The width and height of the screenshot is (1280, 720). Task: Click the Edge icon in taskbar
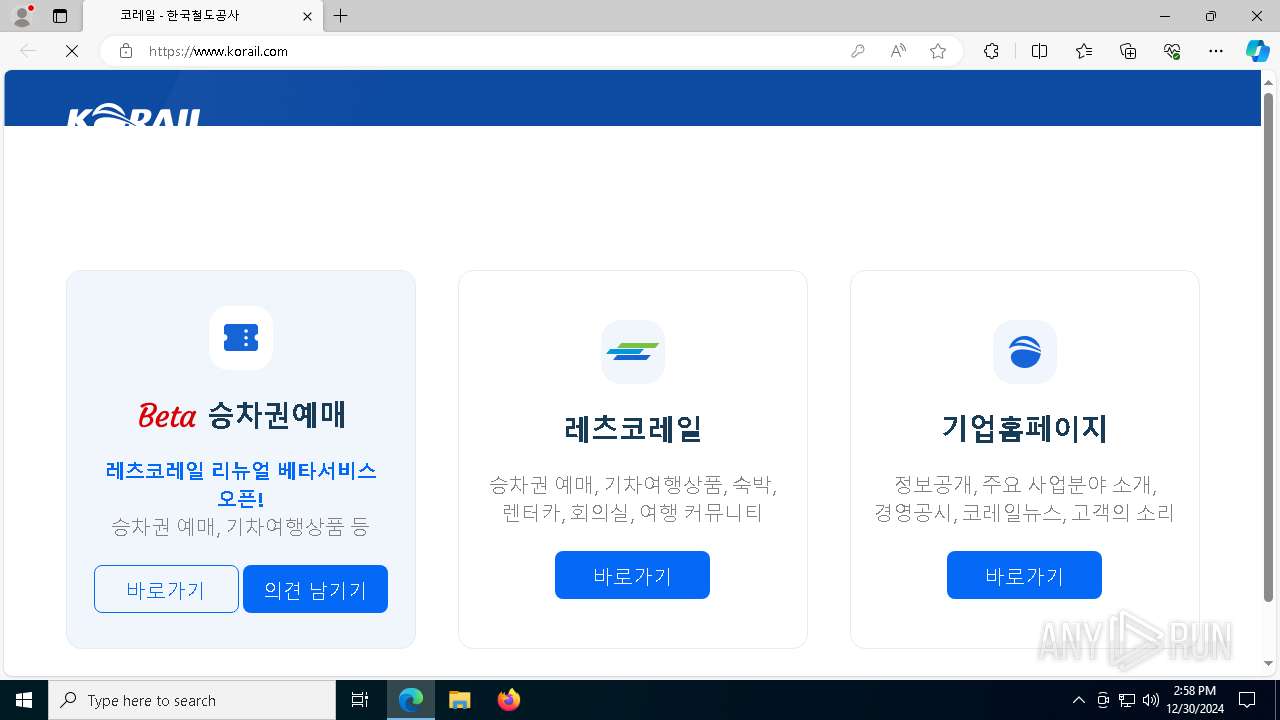click(x=411, y=700)
